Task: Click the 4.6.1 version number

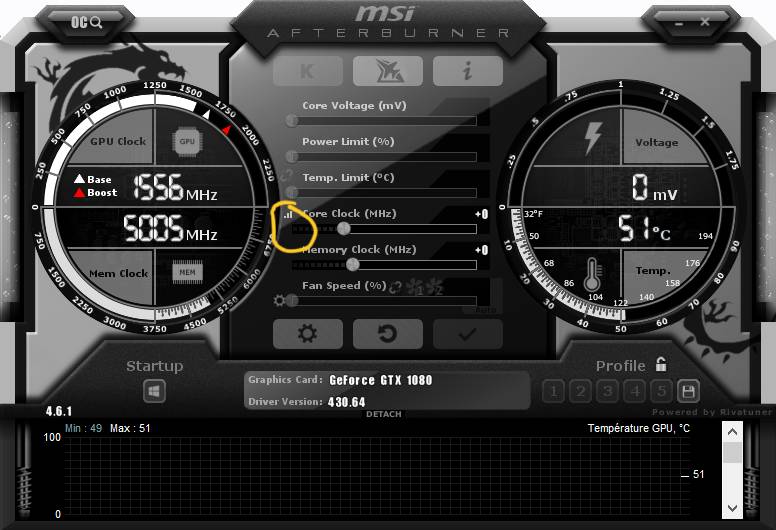Action: coord(59,411)
